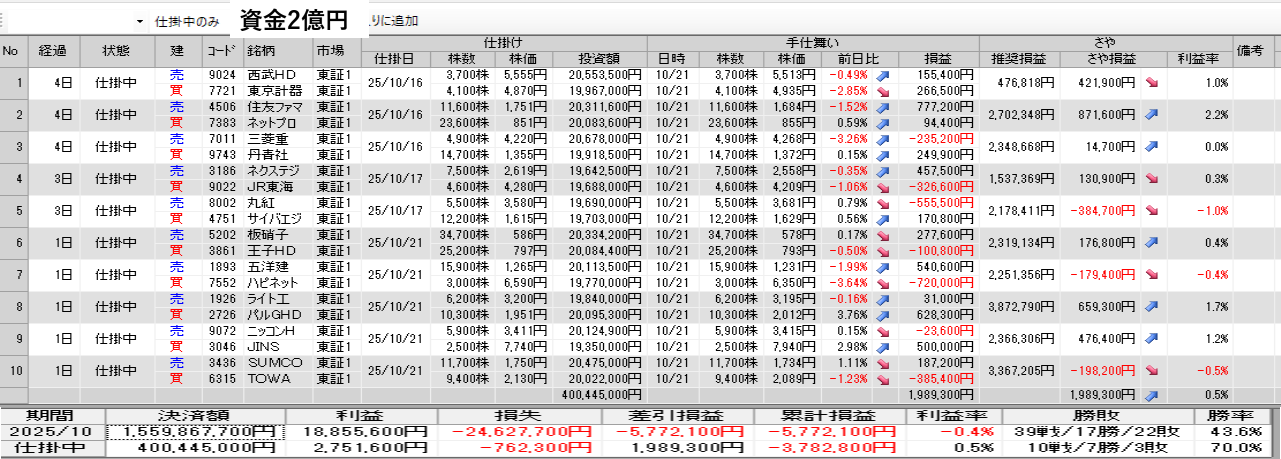Click the 前日比 down arrow for 東京計器
Screen dimensions: 1281x459
883,91
